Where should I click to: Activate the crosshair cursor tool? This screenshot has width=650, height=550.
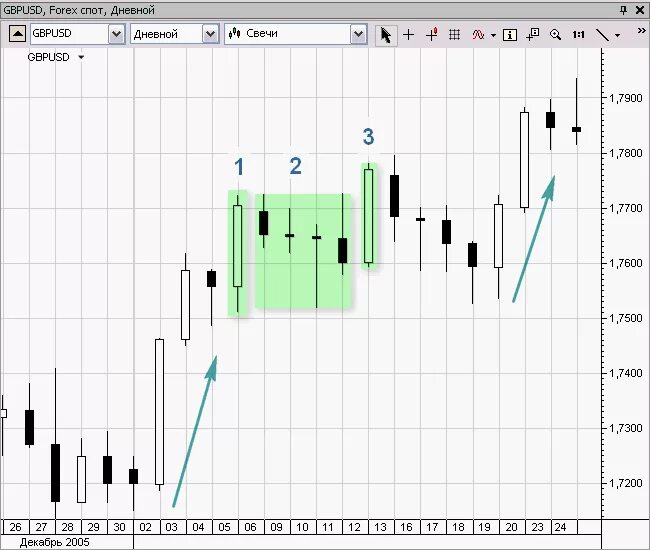pos(408,34)
